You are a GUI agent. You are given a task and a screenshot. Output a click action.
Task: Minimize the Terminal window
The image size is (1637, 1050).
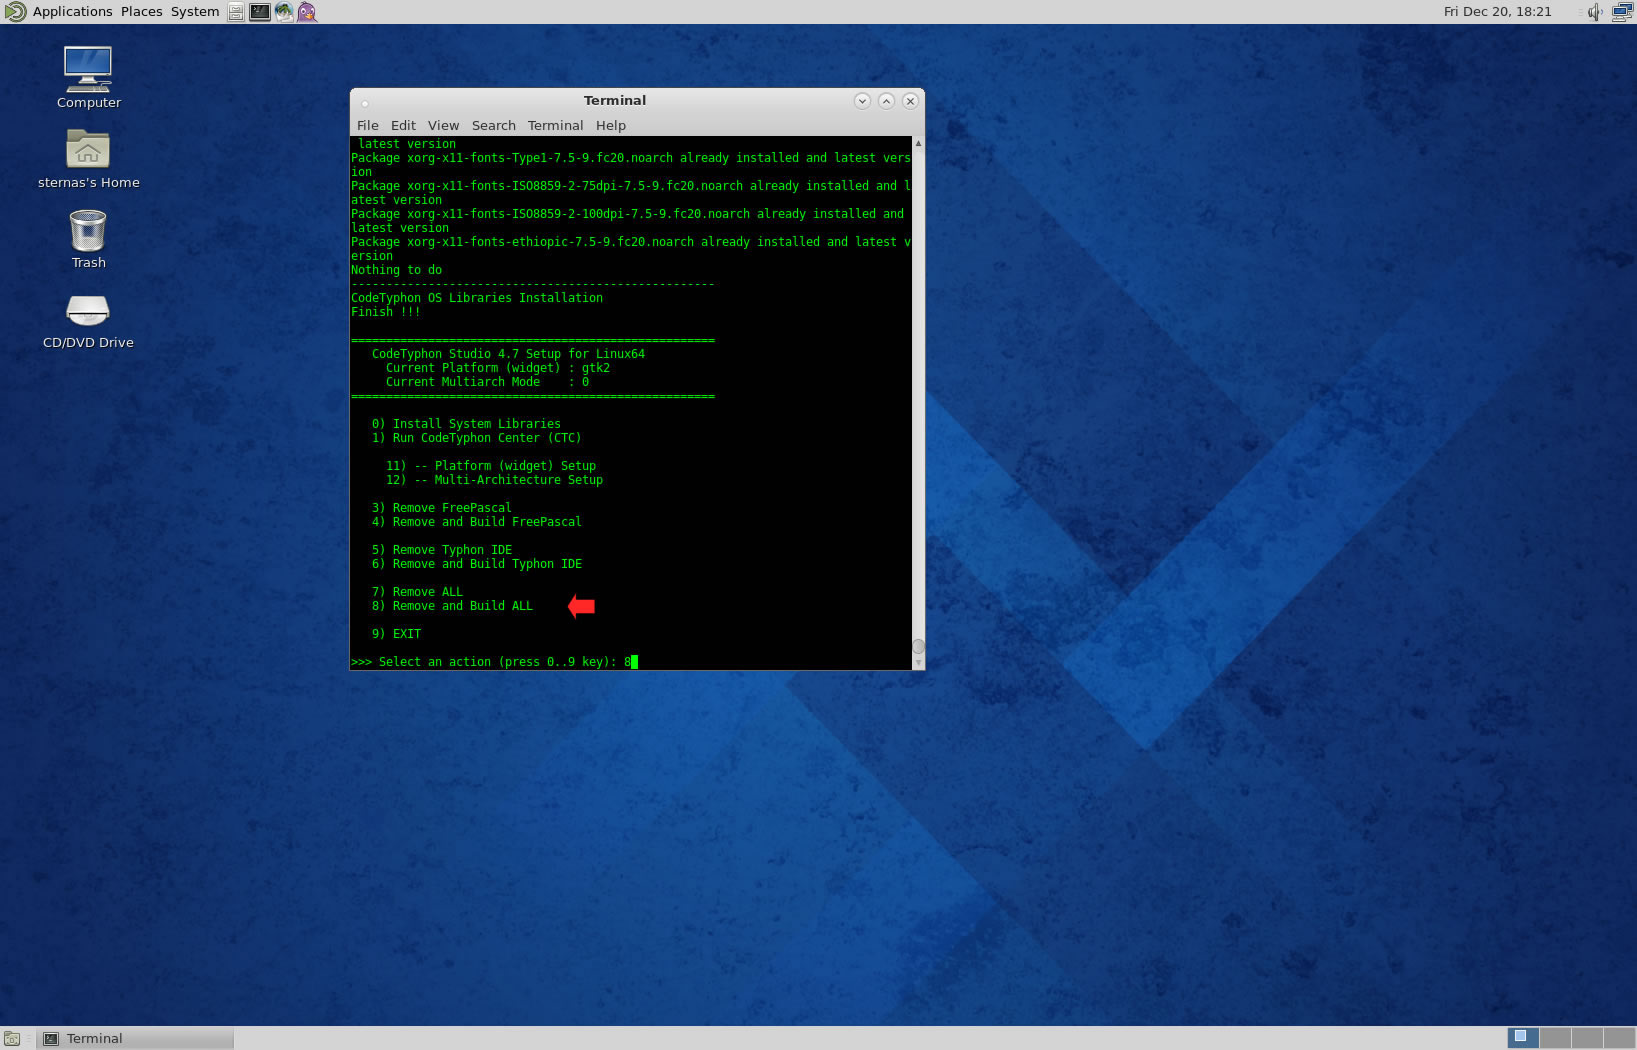tap(862, 101)
